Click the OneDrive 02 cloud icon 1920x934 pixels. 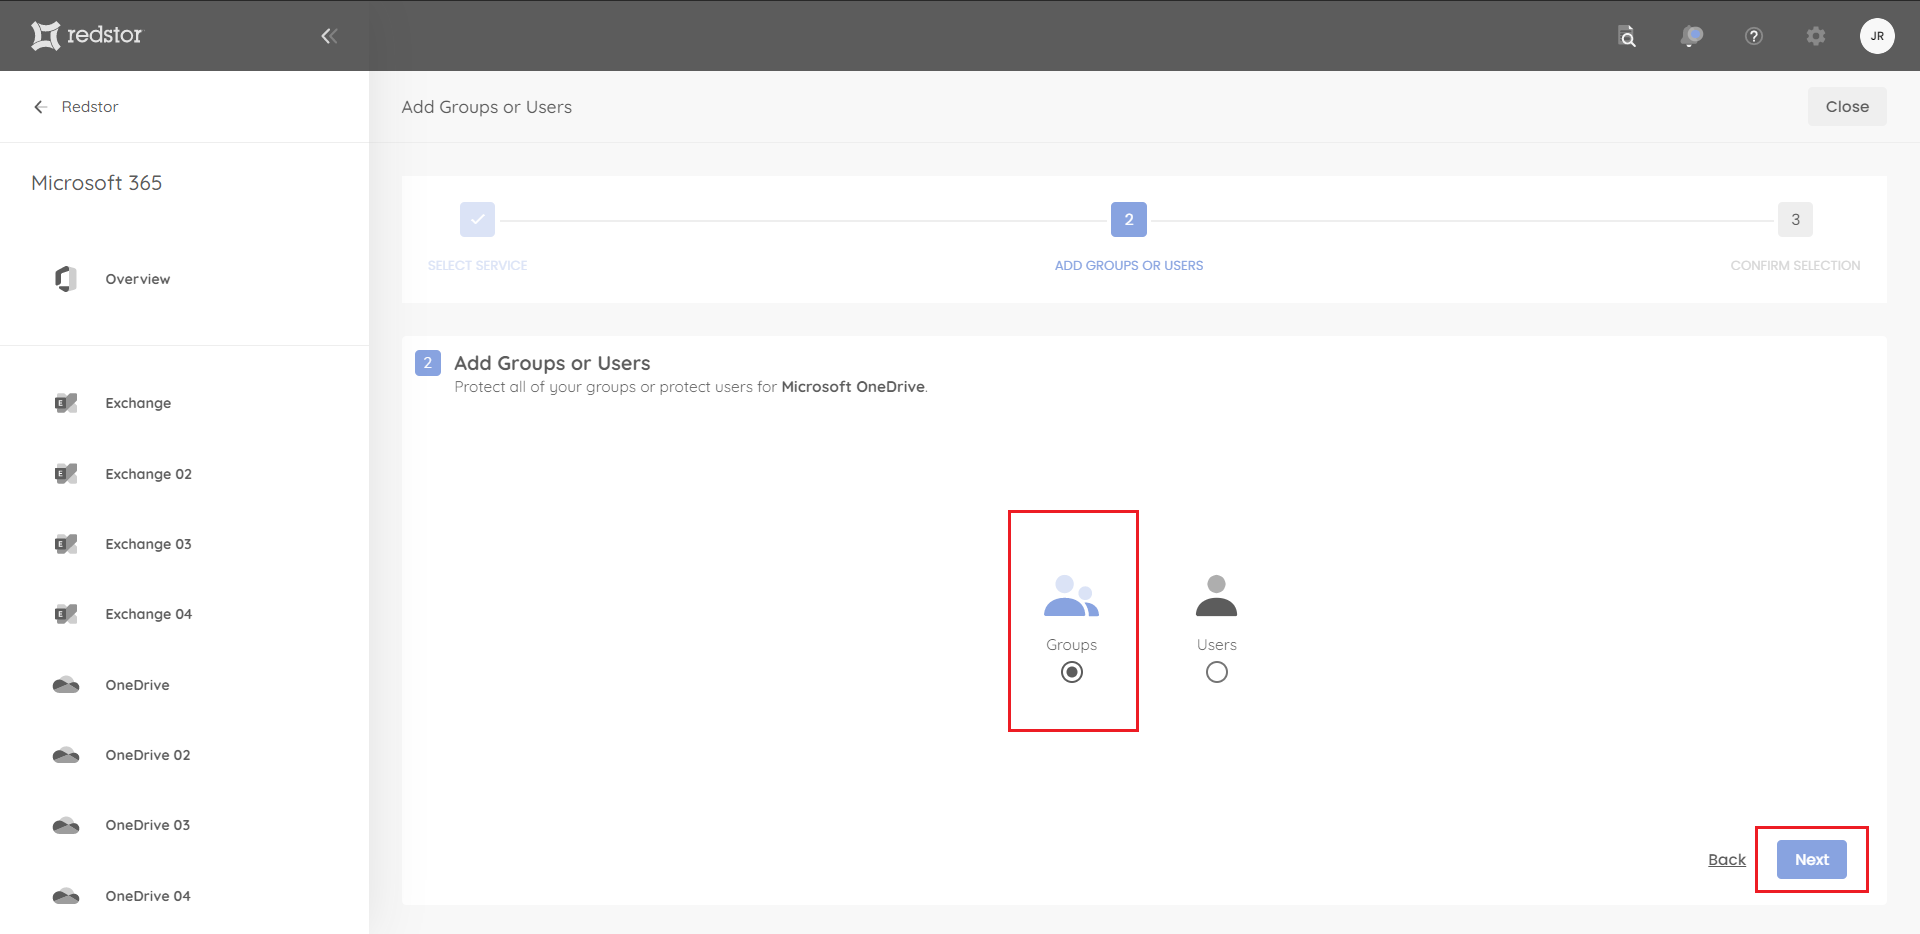66,755
